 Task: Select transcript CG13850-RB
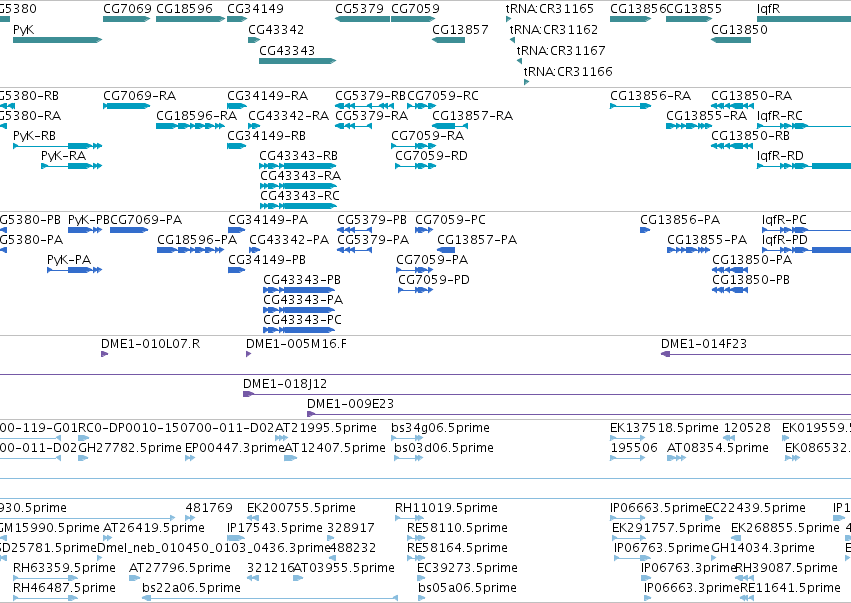pos(731,146)
